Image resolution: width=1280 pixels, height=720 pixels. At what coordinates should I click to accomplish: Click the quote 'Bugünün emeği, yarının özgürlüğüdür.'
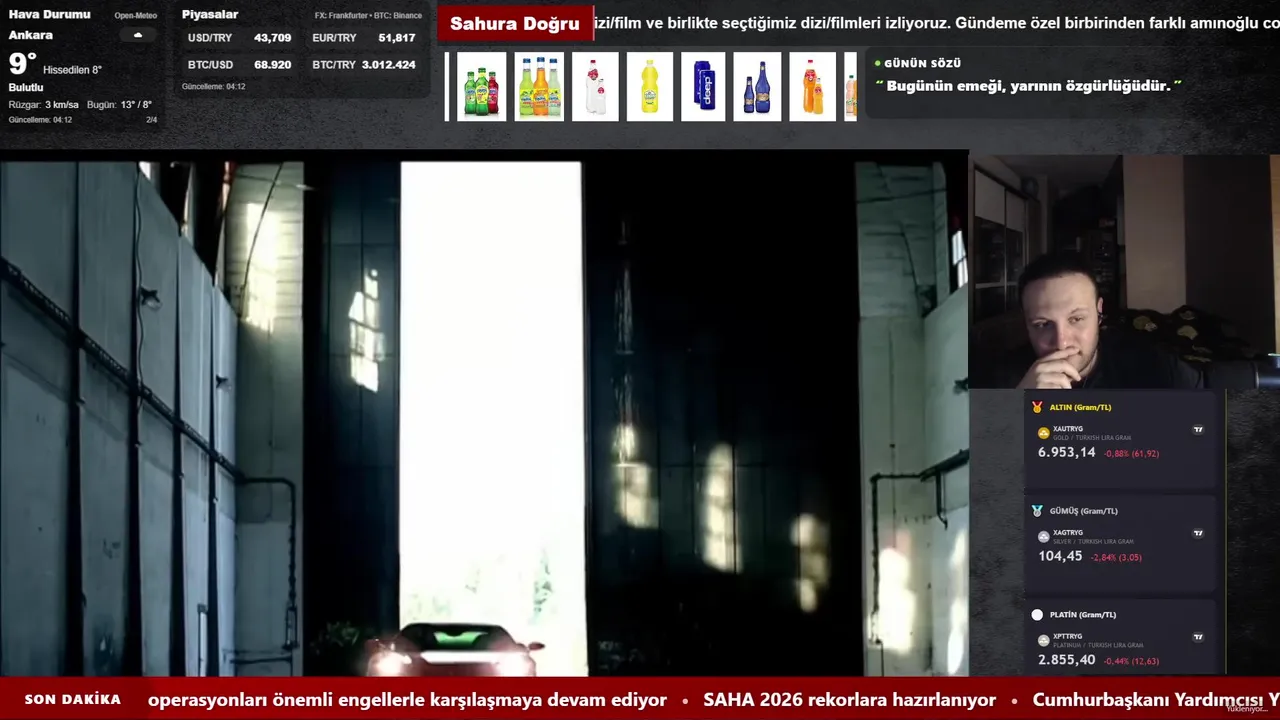(1029, 86)
